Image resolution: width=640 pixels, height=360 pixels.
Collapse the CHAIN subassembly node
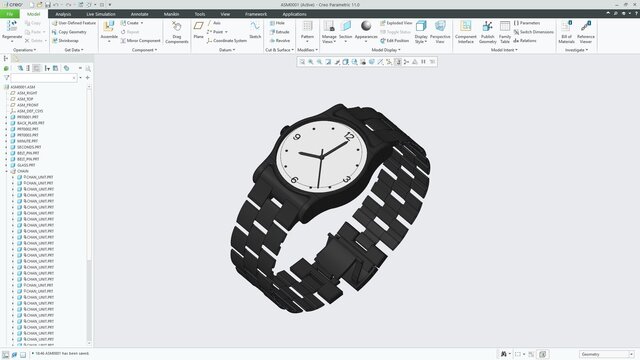pos(6,171)
